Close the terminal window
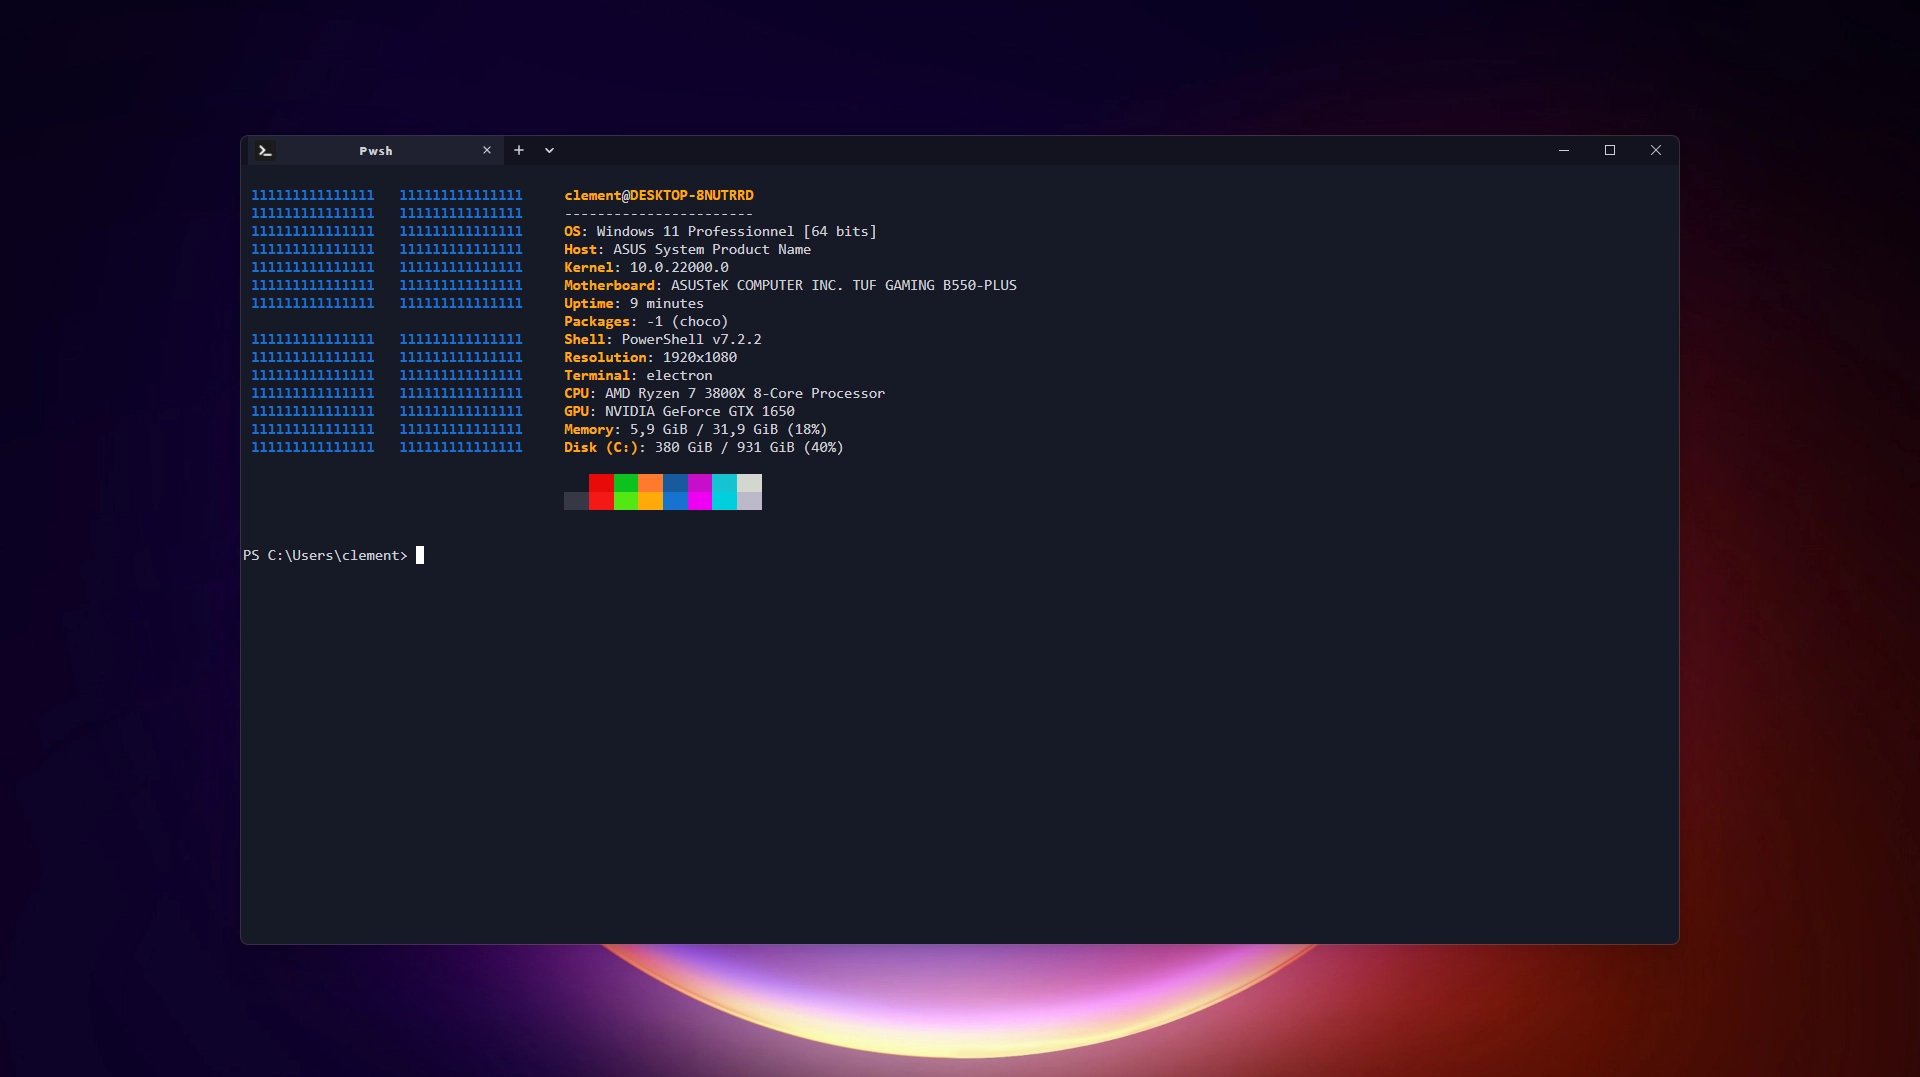The height and width of the screenshot is (1077, 1920). click(1656, 150)
